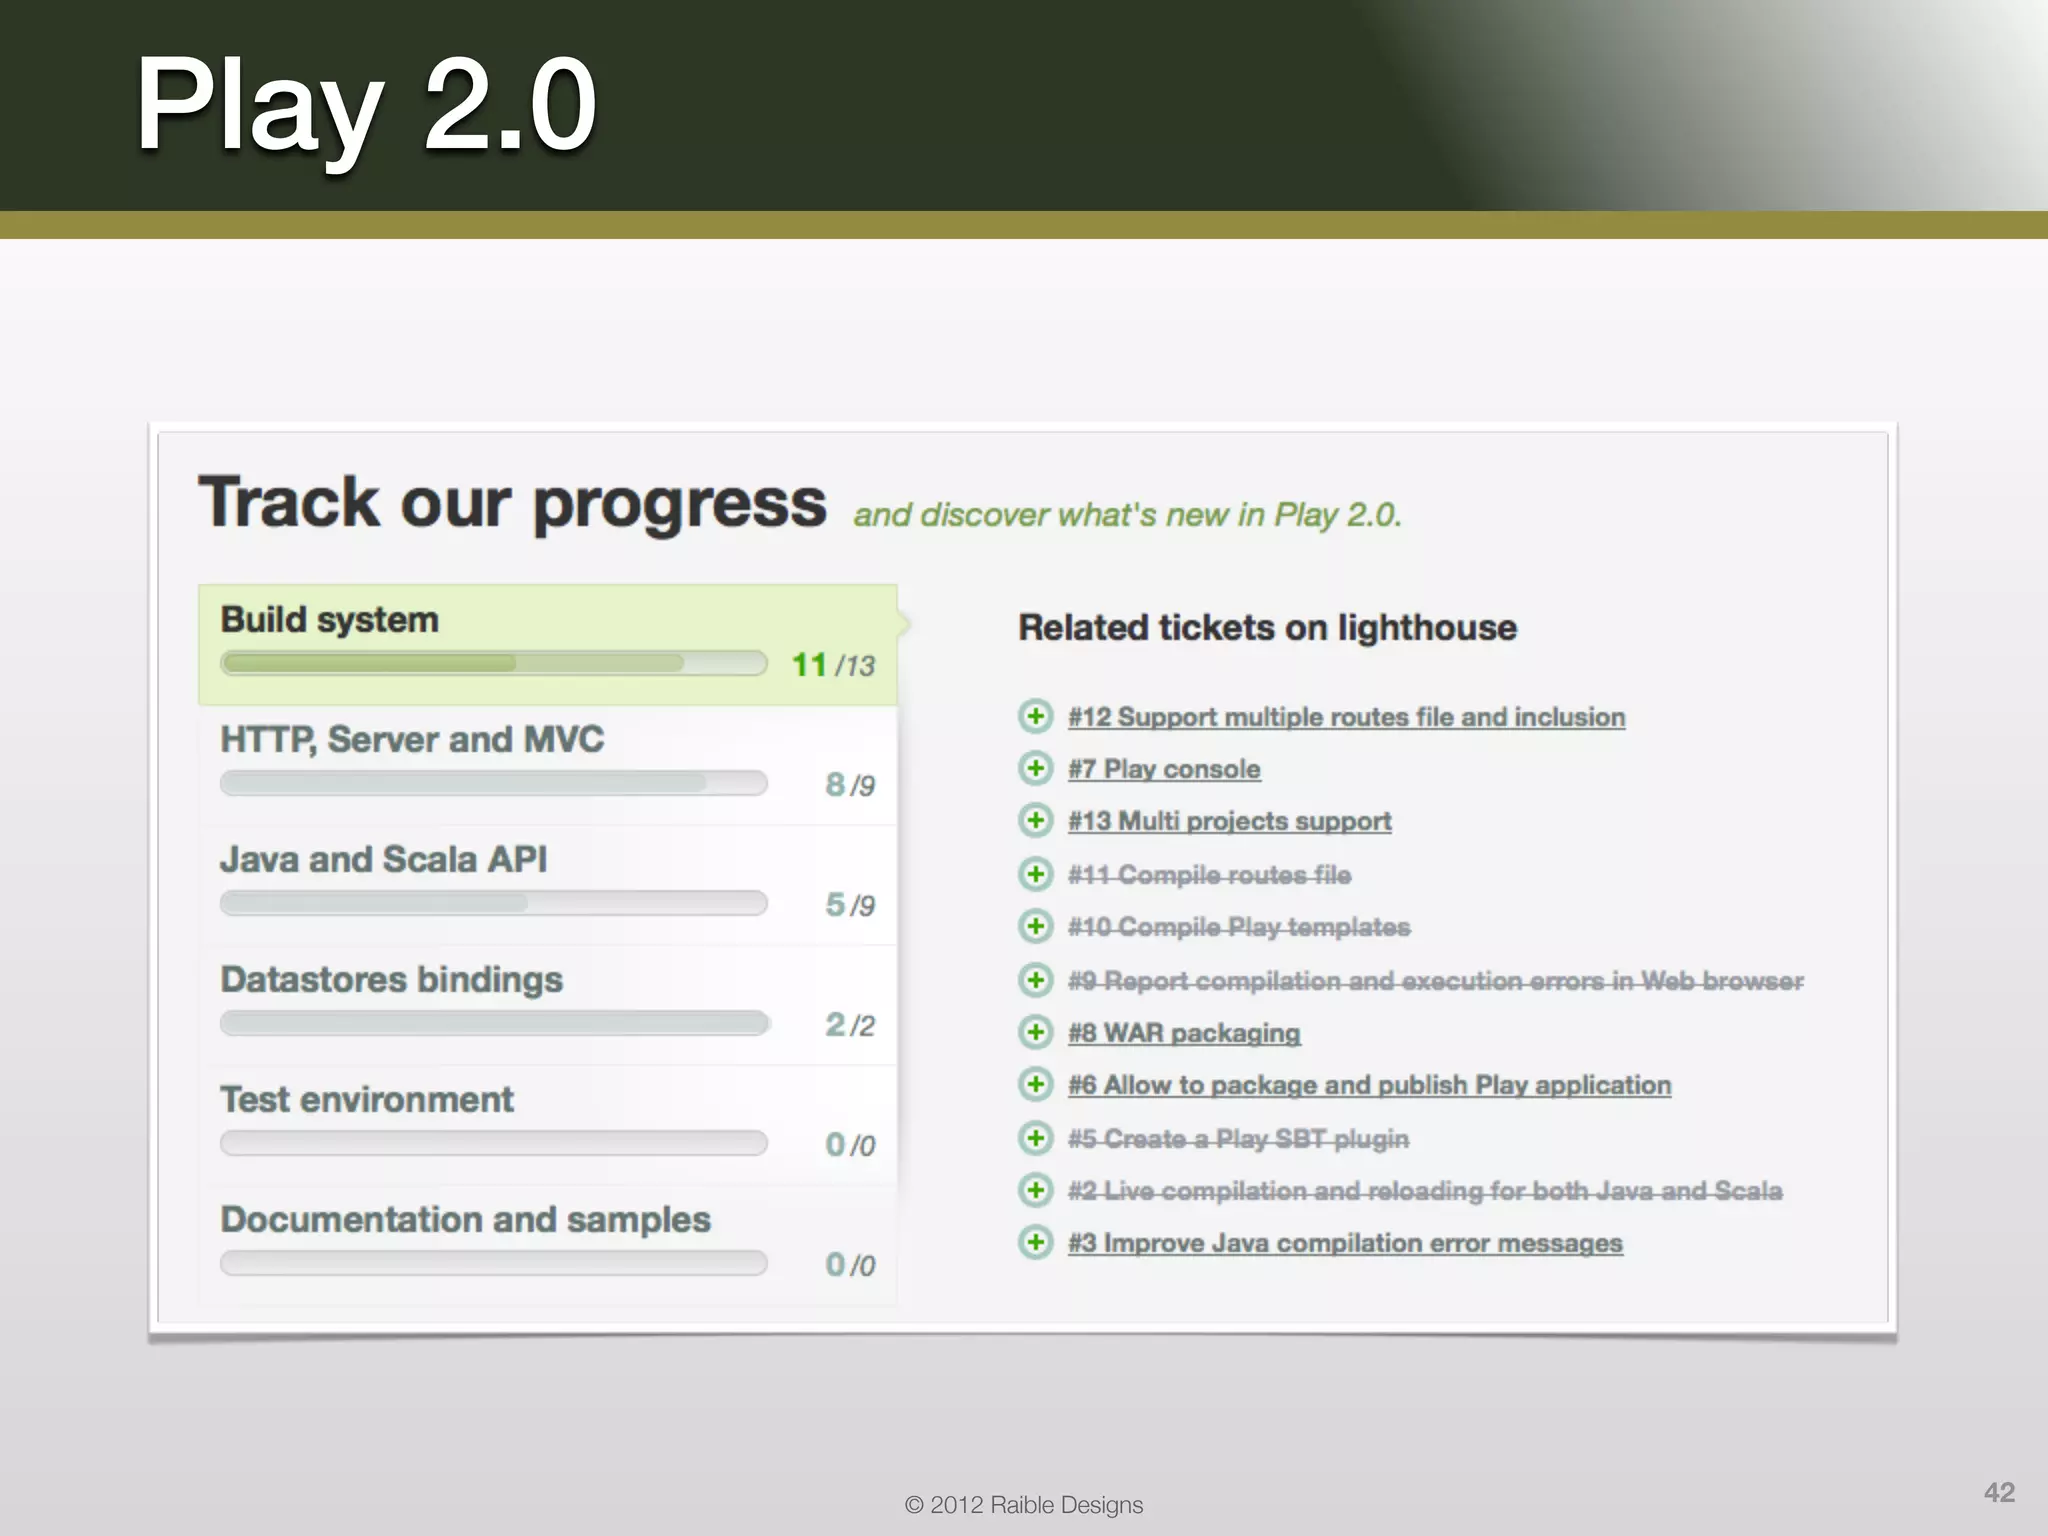The height and width of the screenshot is (1536, 2048).
Task: Click the Documentation and samples progress bar
Action: pyautogui.click(x=493, y=1263)
